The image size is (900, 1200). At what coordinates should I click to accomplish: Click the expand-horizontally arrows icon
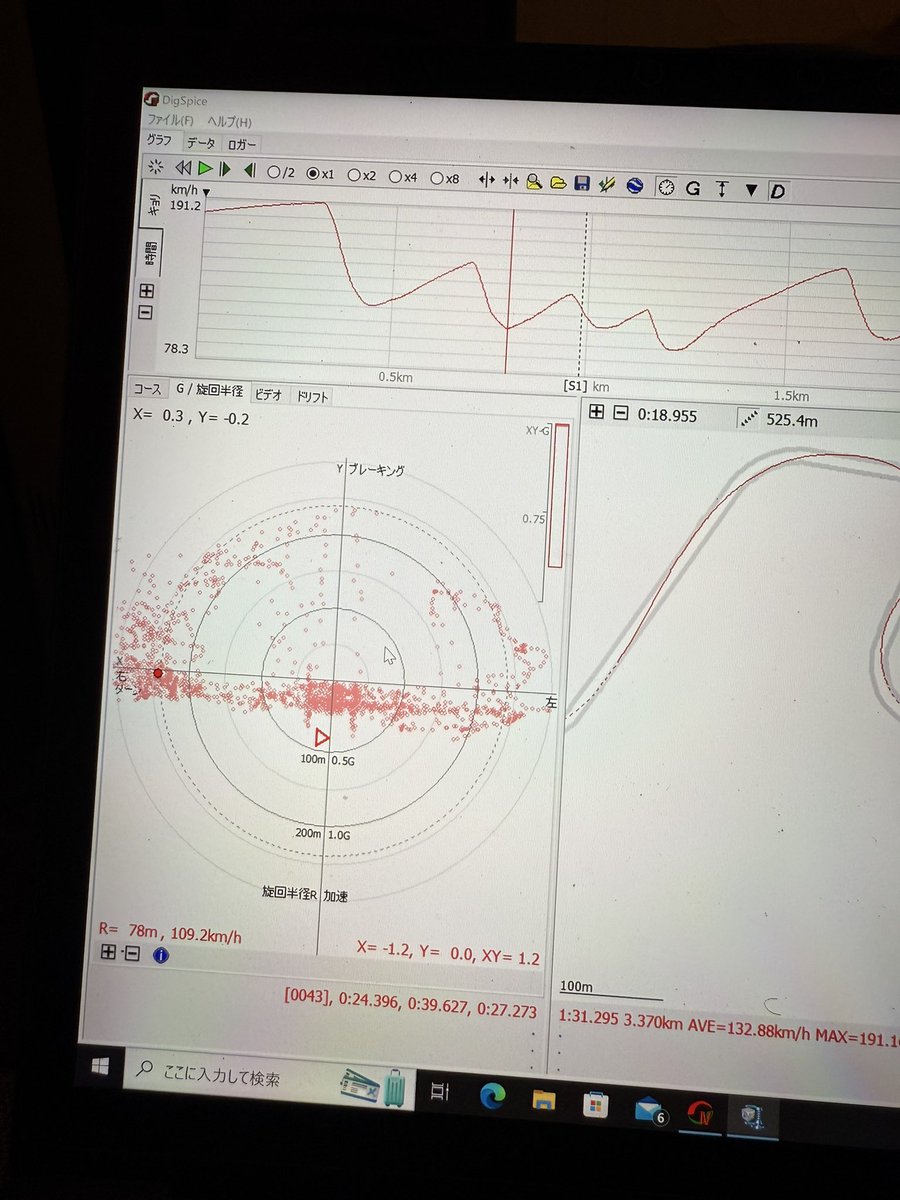488,181
